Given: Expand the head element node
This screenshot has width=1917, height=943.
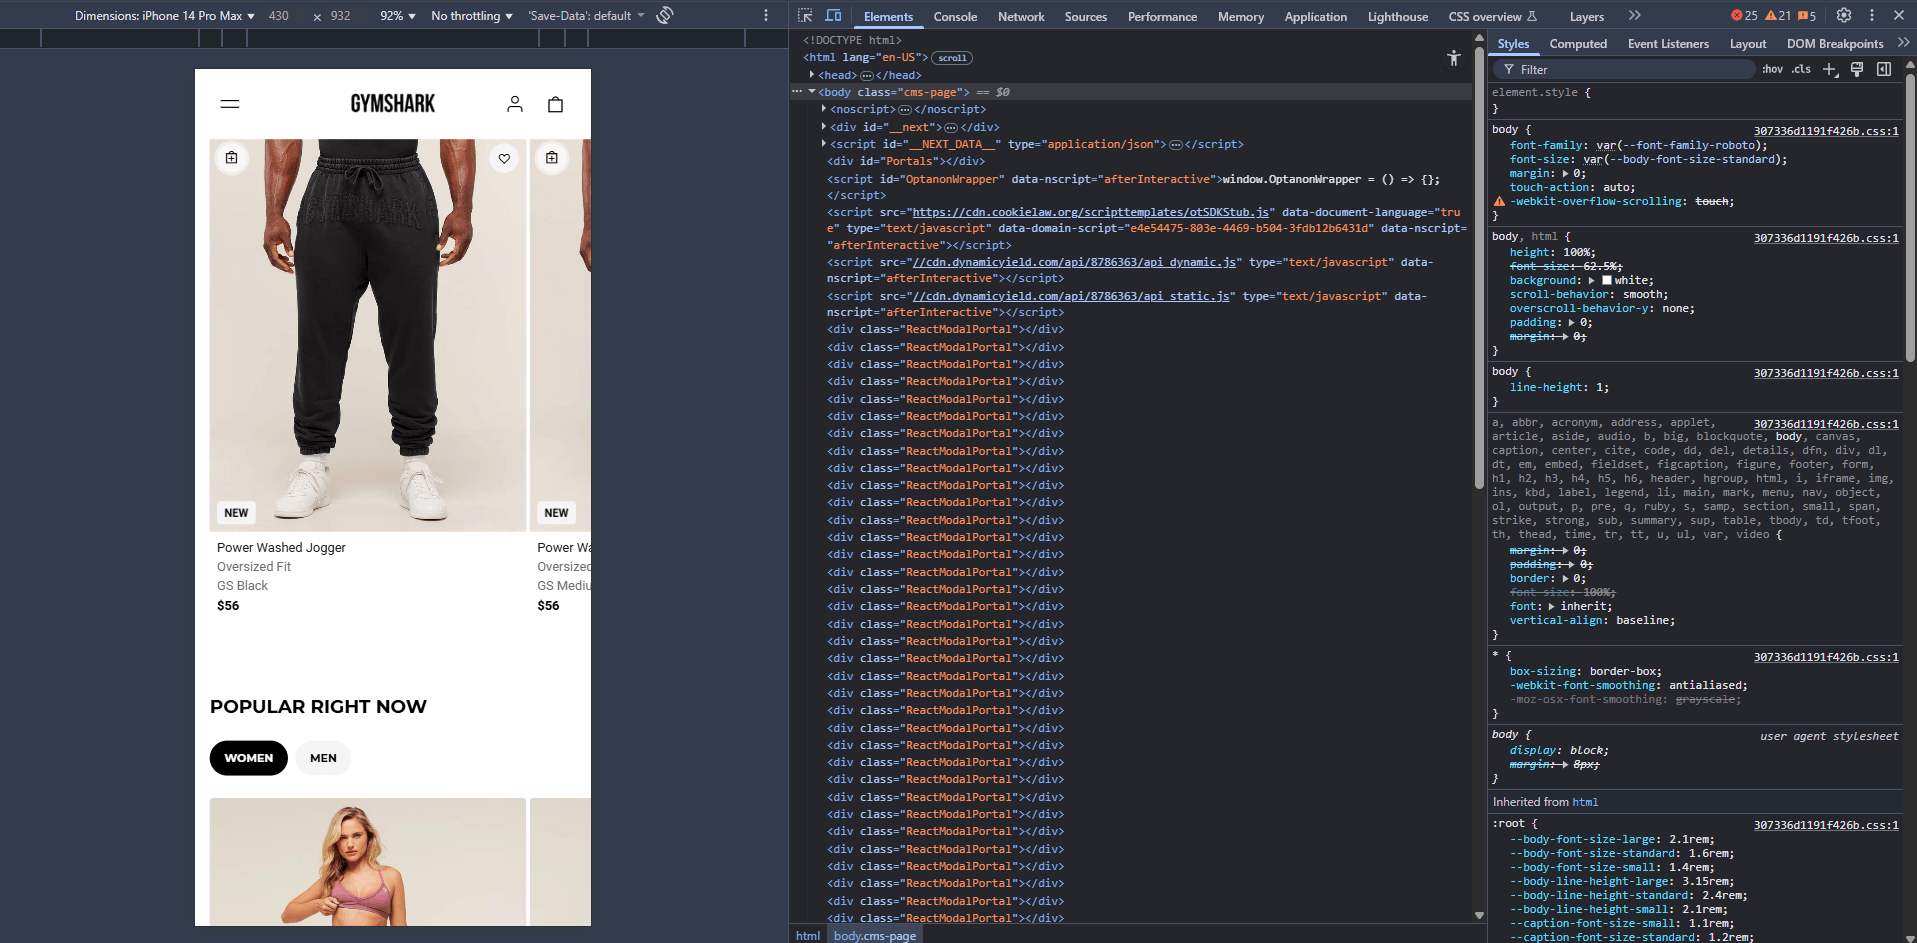Looking at the screenshot, I should tap(812, 75).
